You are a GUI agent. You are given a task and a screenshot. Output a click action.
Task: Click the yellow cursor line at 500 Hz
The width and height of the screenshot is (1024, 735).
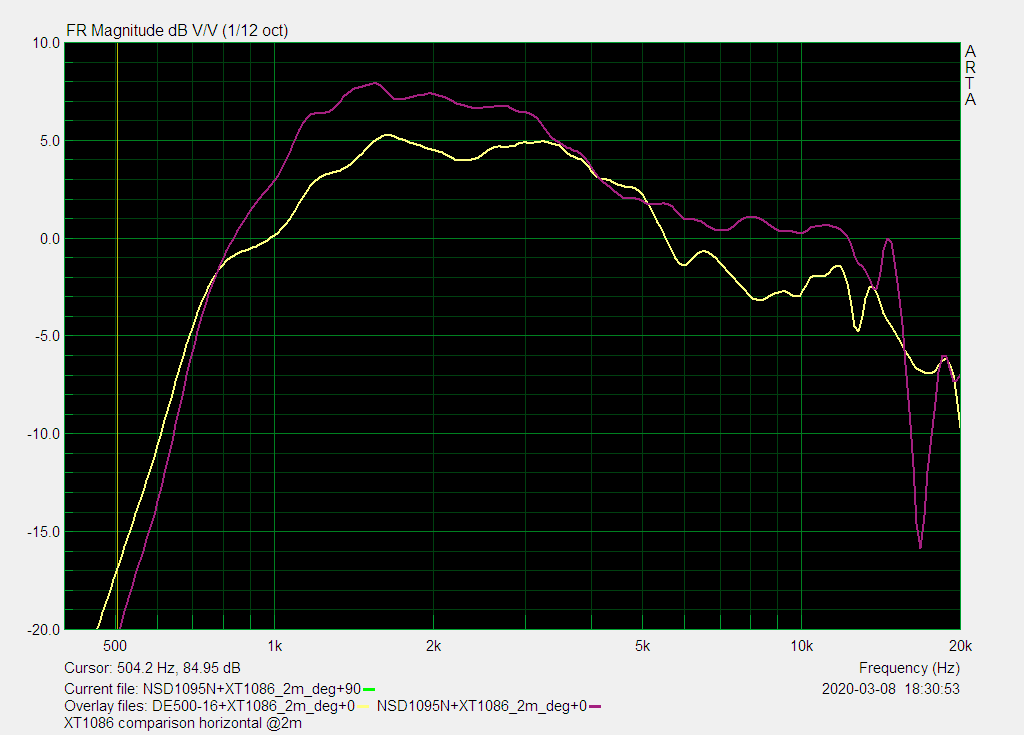pyautogui.click(x=117, y=336)
